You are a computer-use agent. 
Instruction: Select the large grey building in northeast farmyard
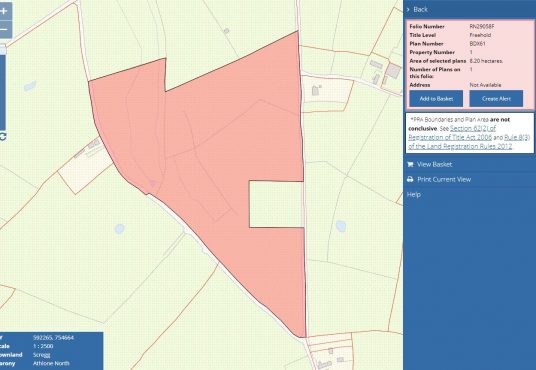(393, 71)
